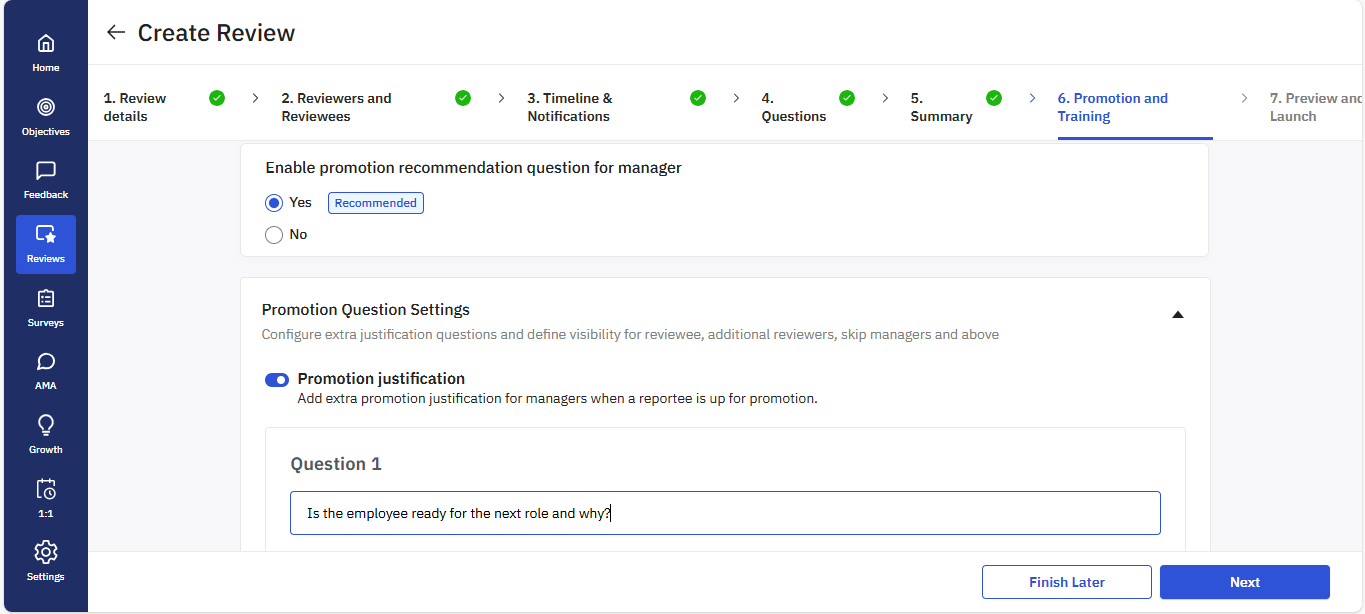Viewport: 1365px width, 614px height.
Task: Open the Growth lightbulb icon
Action: pyautogui.click(x=46, y=434)
